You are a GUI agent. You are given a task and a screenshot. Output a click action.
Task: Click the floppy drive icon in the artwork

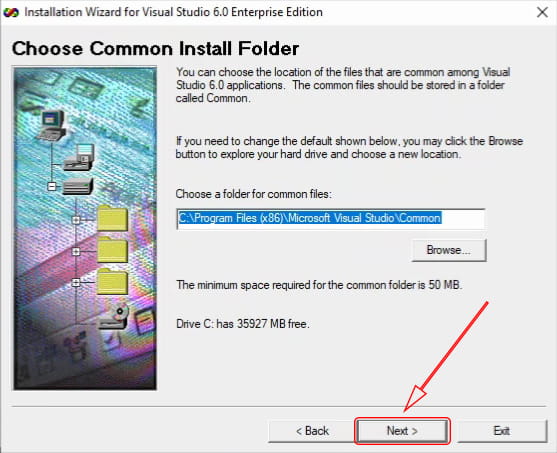(80, 157)
